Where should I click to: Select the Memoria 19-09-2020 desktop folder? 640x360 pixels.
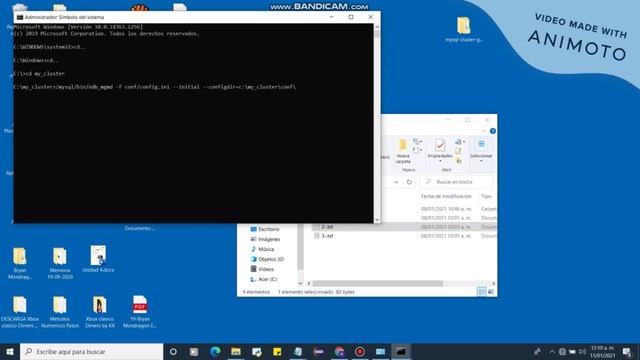[60, 263]
